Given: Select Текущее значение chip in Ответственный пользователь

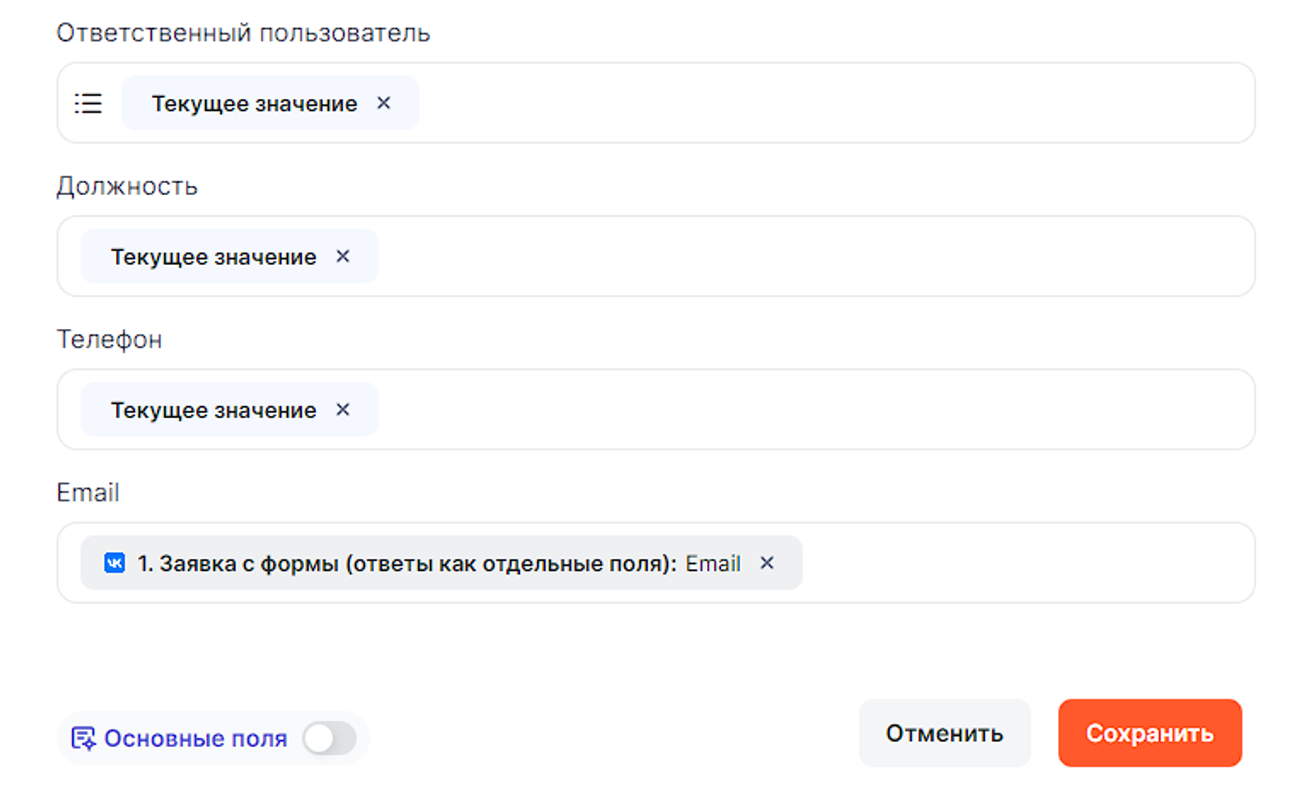Looking at the screenshot, I should pyautogui.click(x=254, y=104).
